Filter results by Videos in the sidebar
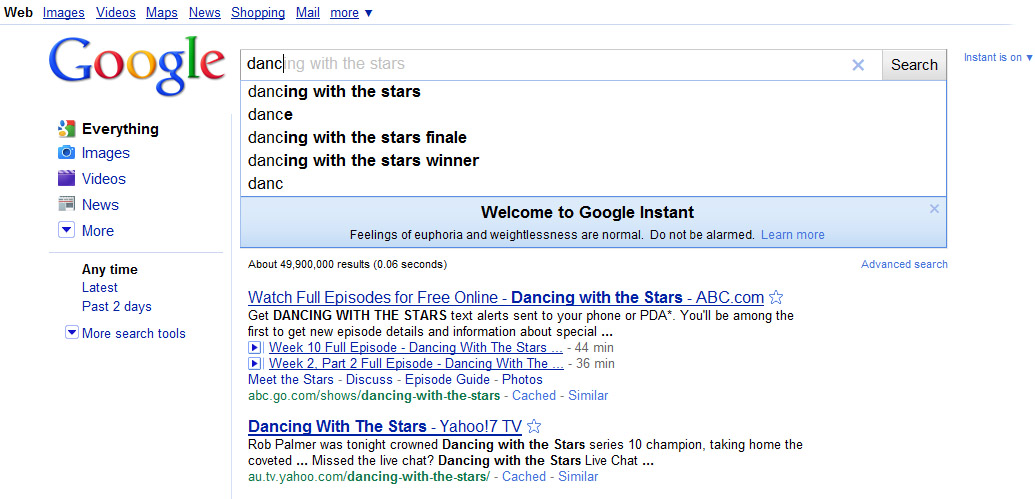1035x499 pixels. (104, 179)
